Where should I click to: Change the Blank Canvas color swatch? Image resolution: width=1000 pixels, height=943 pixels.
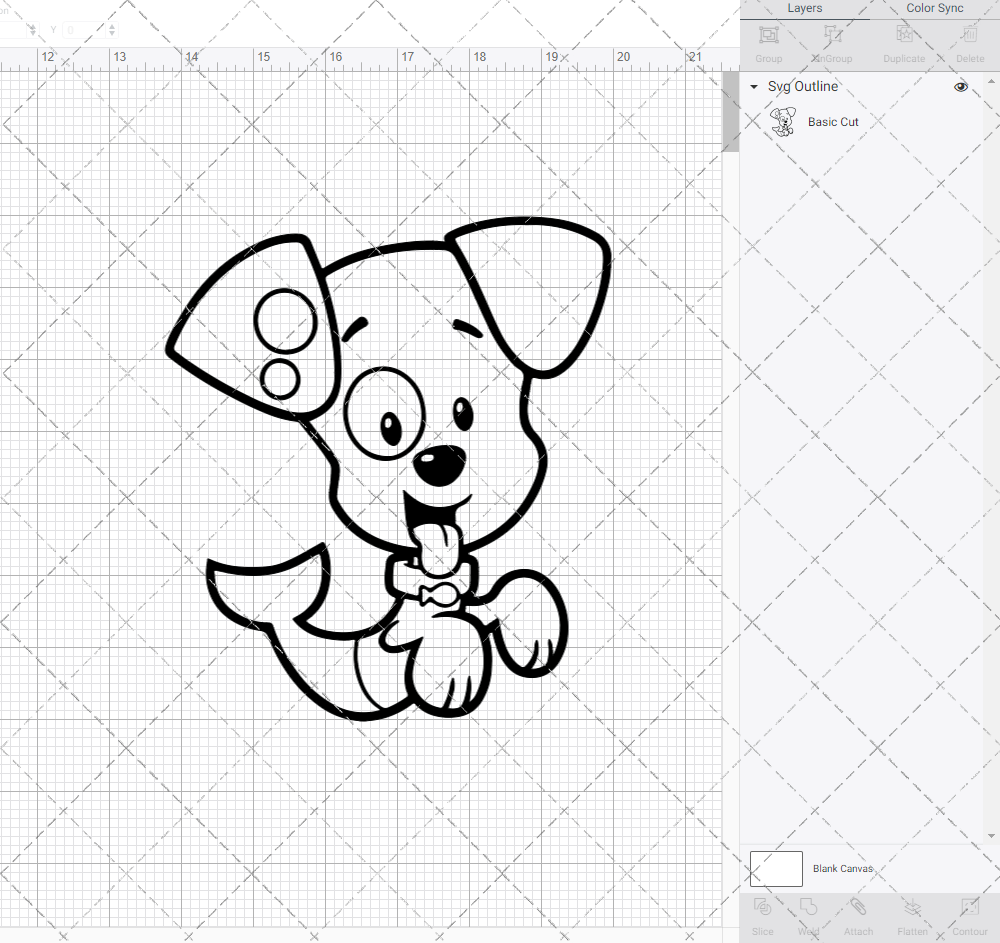point(775,868)
